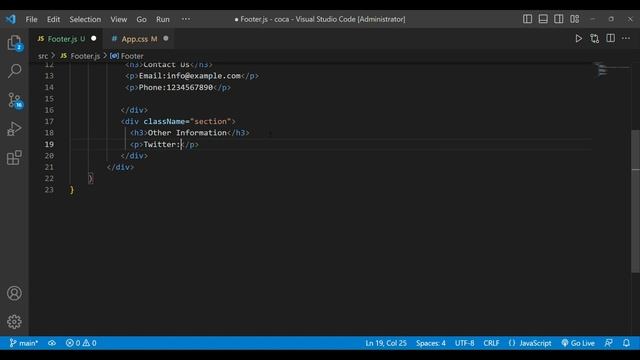Viewport: 640px width, 360px height.
Task: Click the closing div tag on line 16
Action: [x=134, y=110]
